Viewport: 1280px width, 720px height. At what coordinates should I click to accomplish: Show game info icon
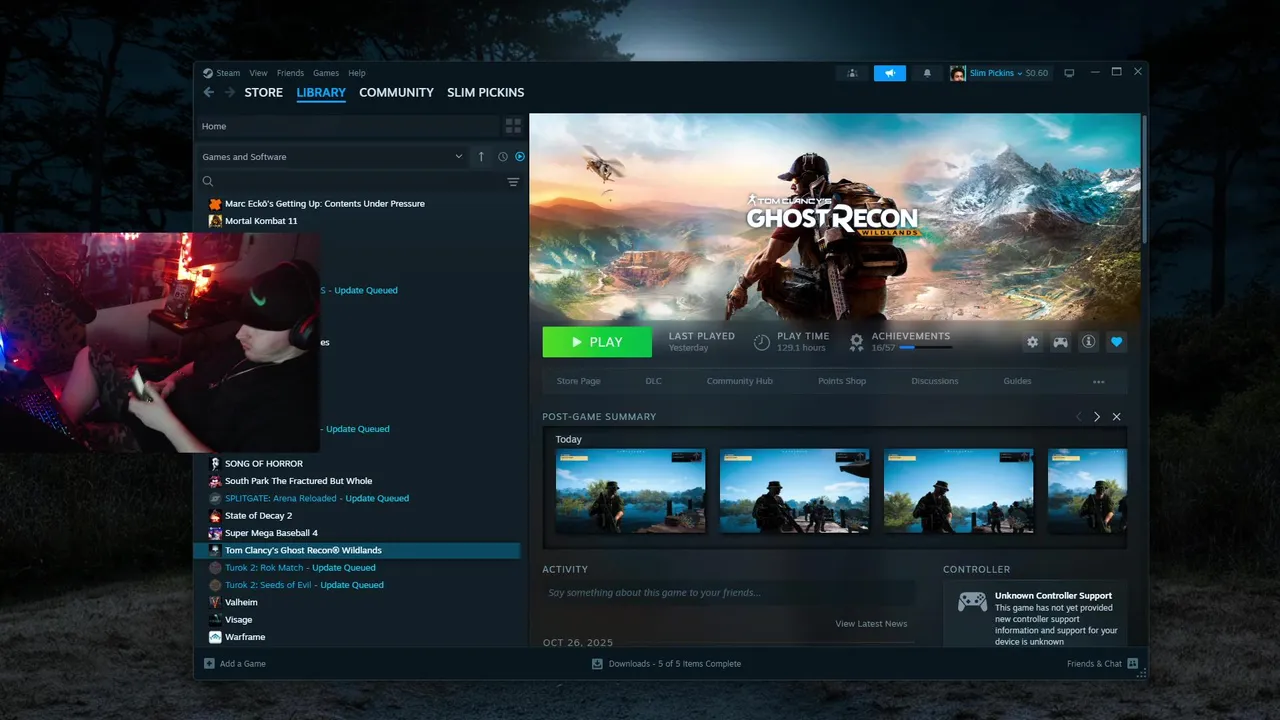point(1088,342)
